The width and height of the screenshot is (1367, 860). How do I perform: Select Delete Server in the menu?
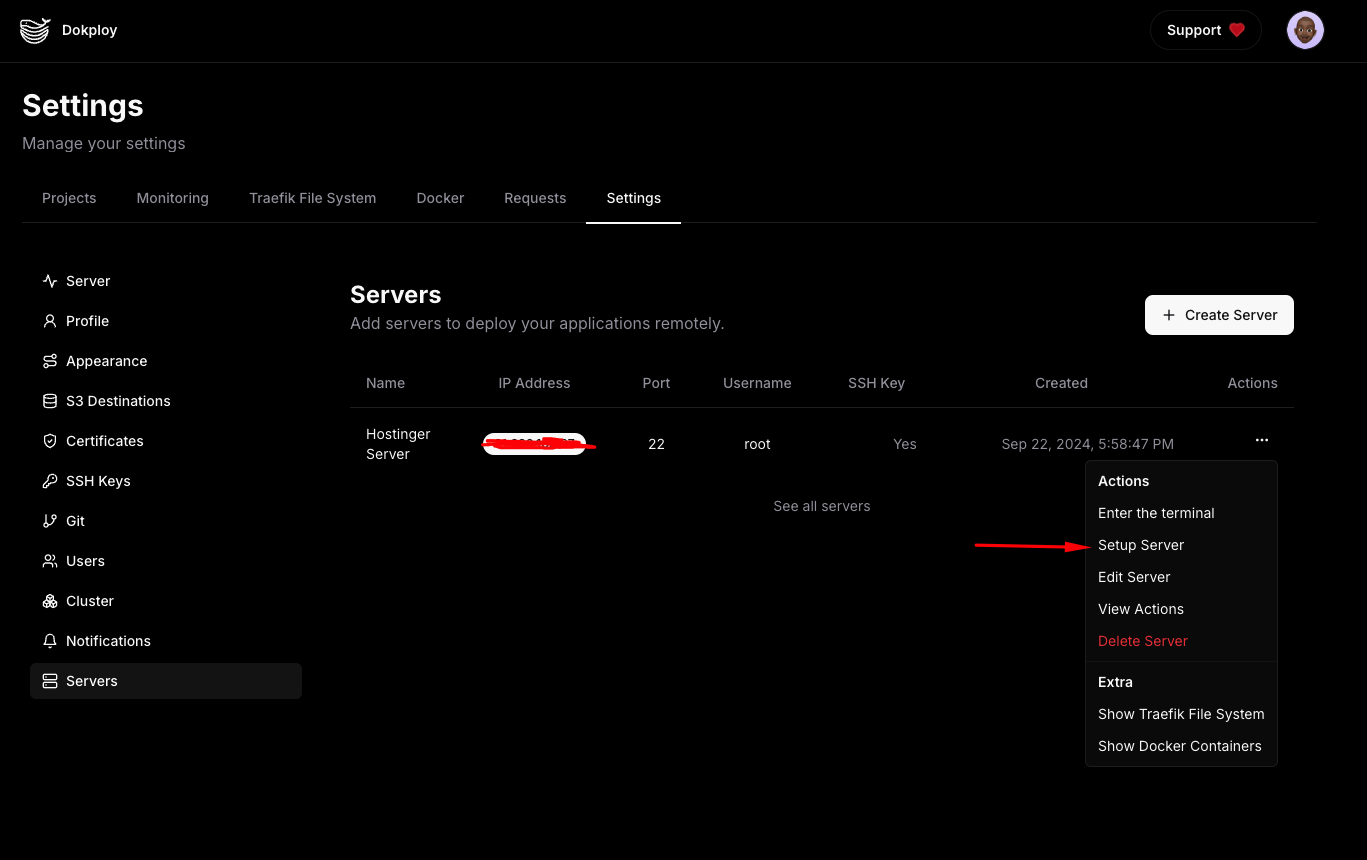(1142, 641)
